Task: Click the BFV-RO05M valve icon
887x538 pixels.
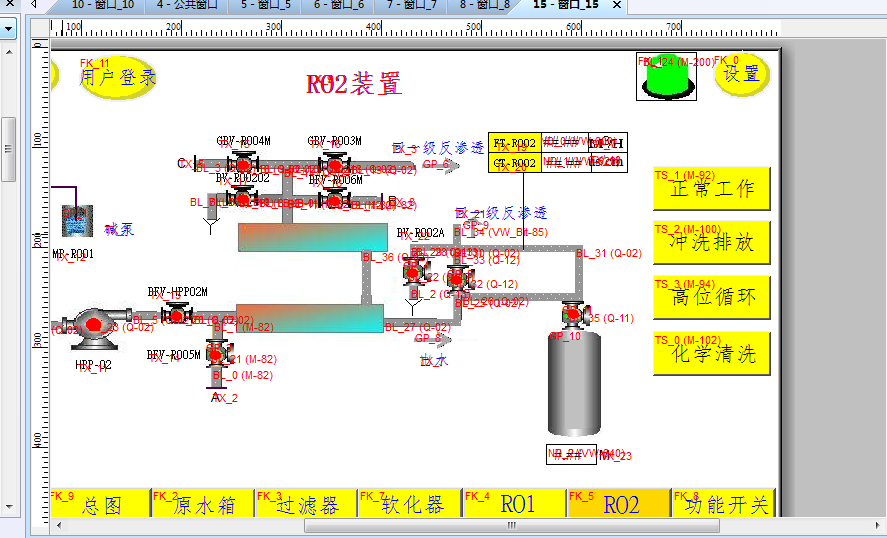Action: [217, 359]
